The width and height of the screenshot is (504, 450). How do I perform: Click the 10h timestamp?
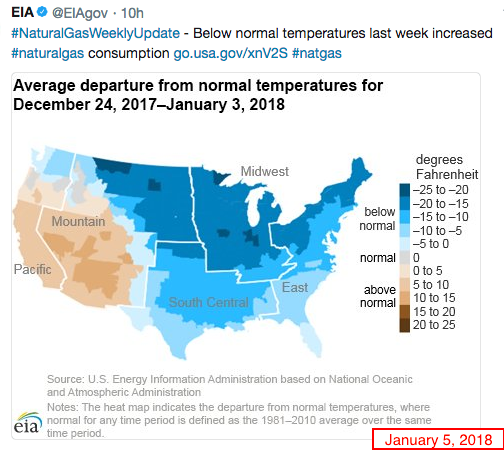point(132,13)
